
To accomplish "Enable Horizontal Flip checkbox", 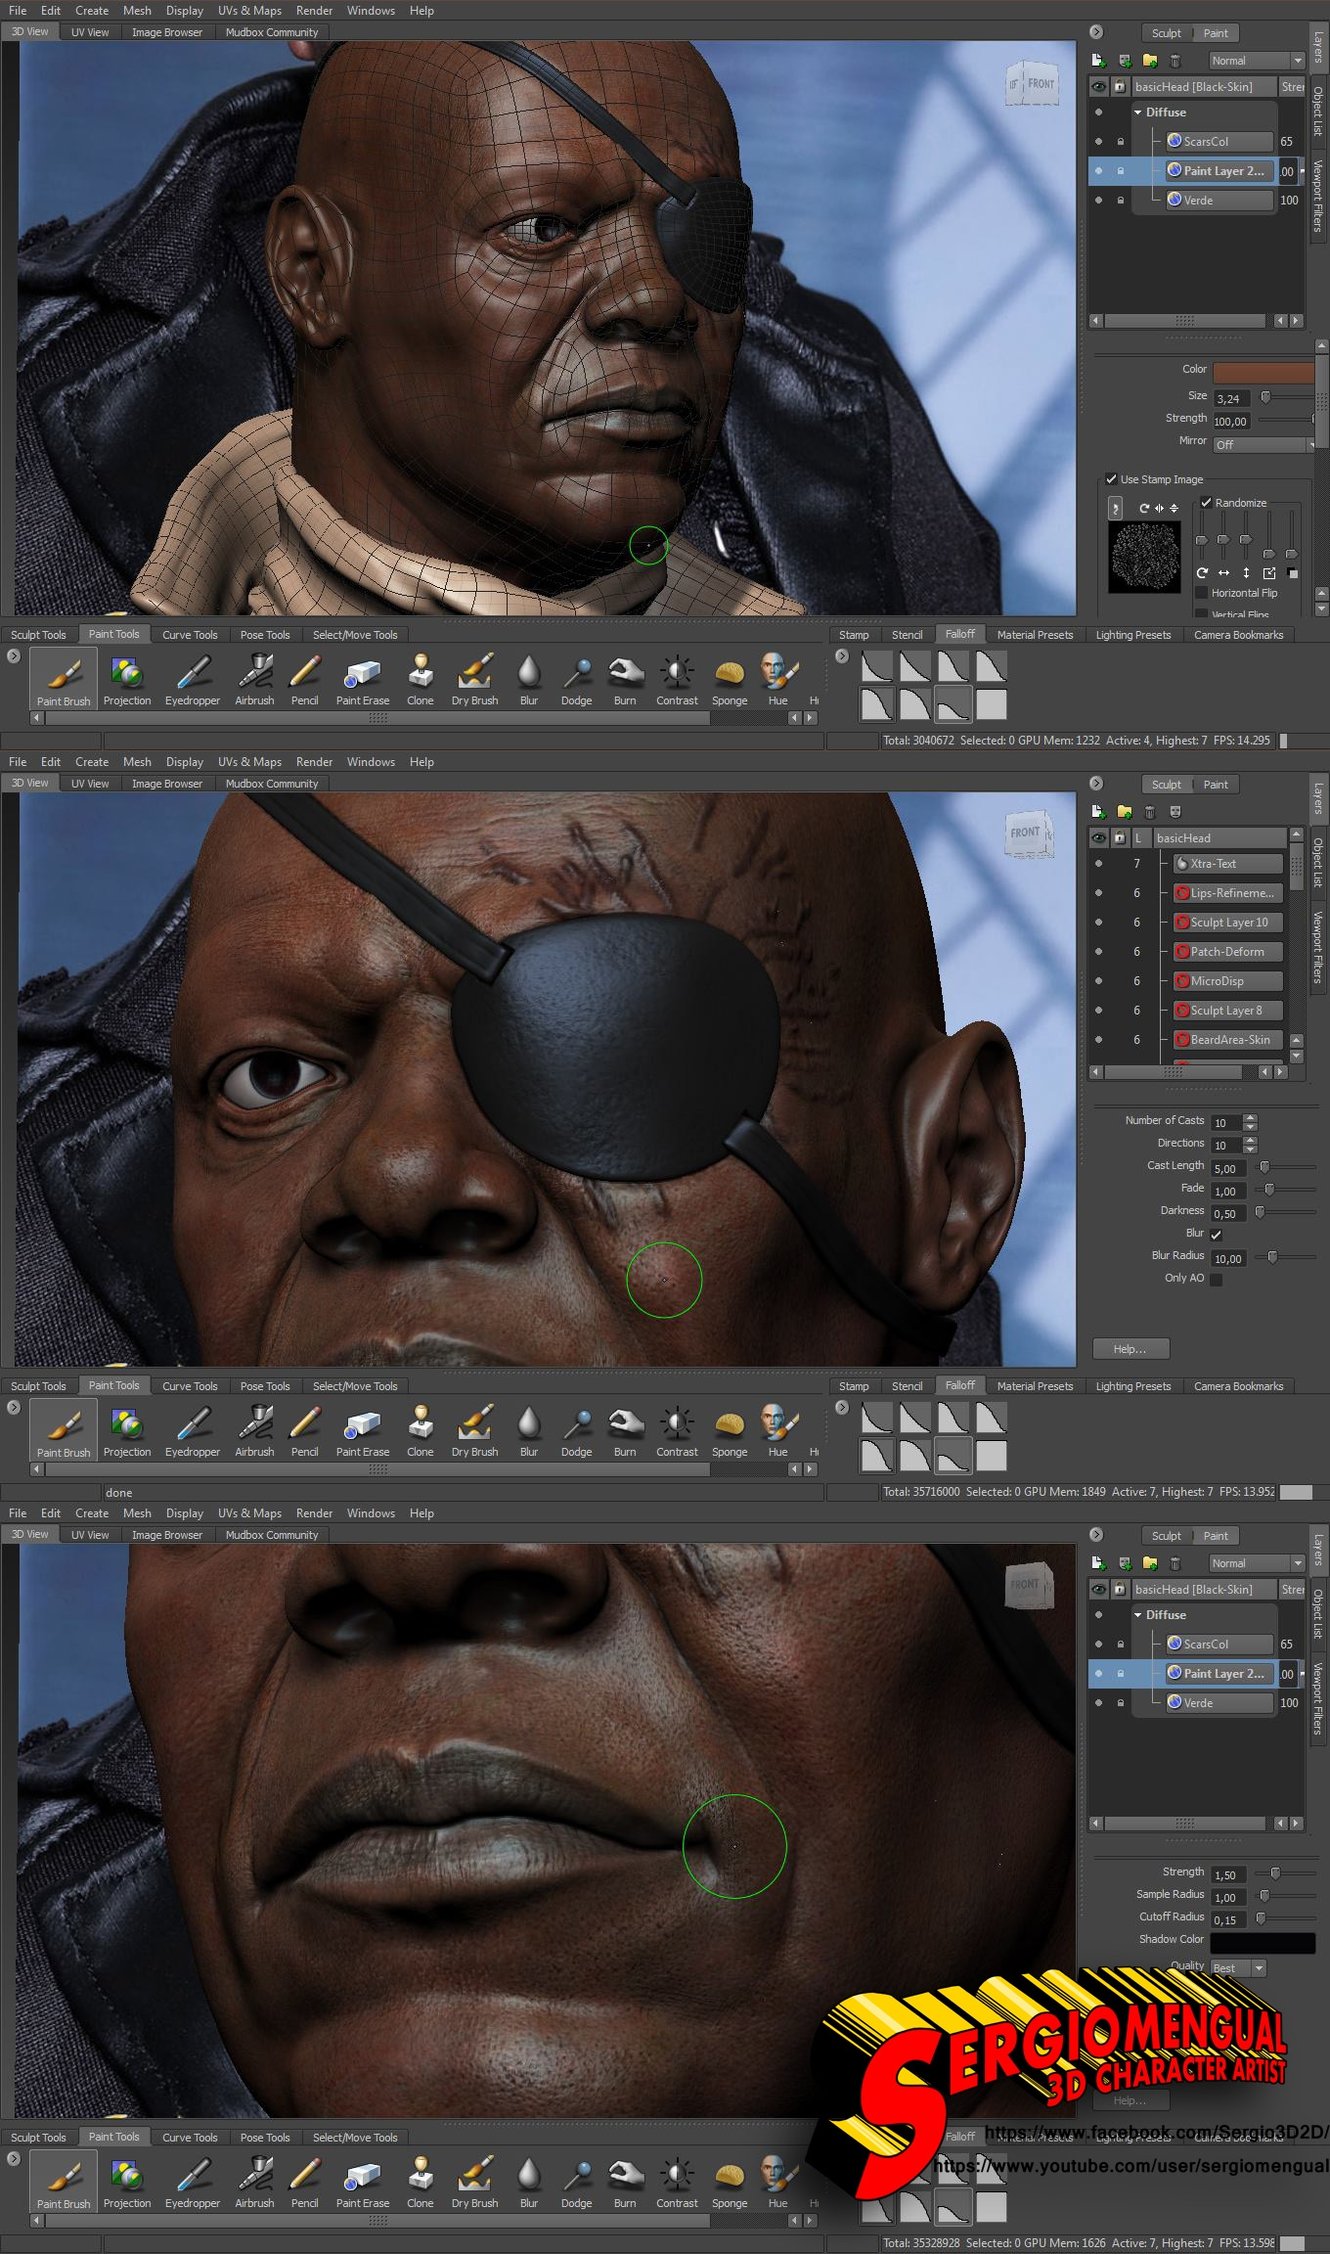I will tap(1202, 593).
